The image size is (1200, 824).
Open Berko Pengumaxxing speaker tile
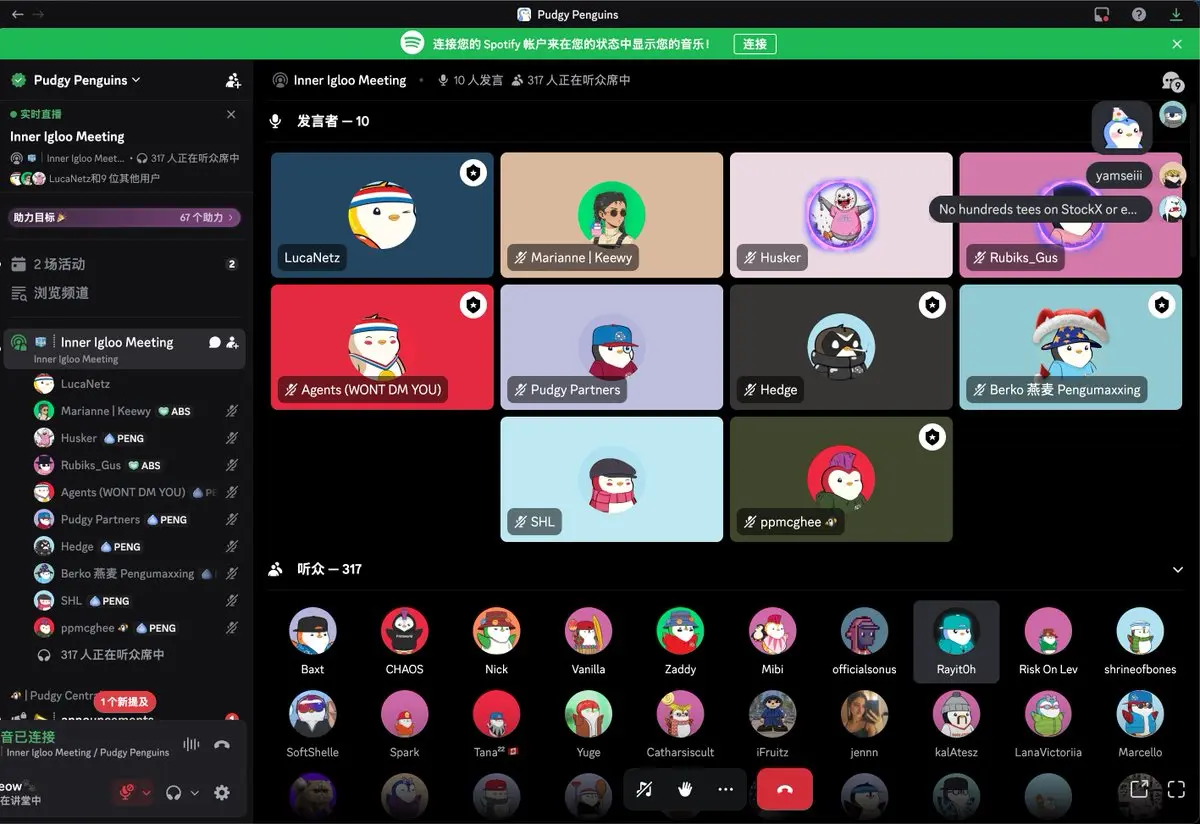point(1070,347)
